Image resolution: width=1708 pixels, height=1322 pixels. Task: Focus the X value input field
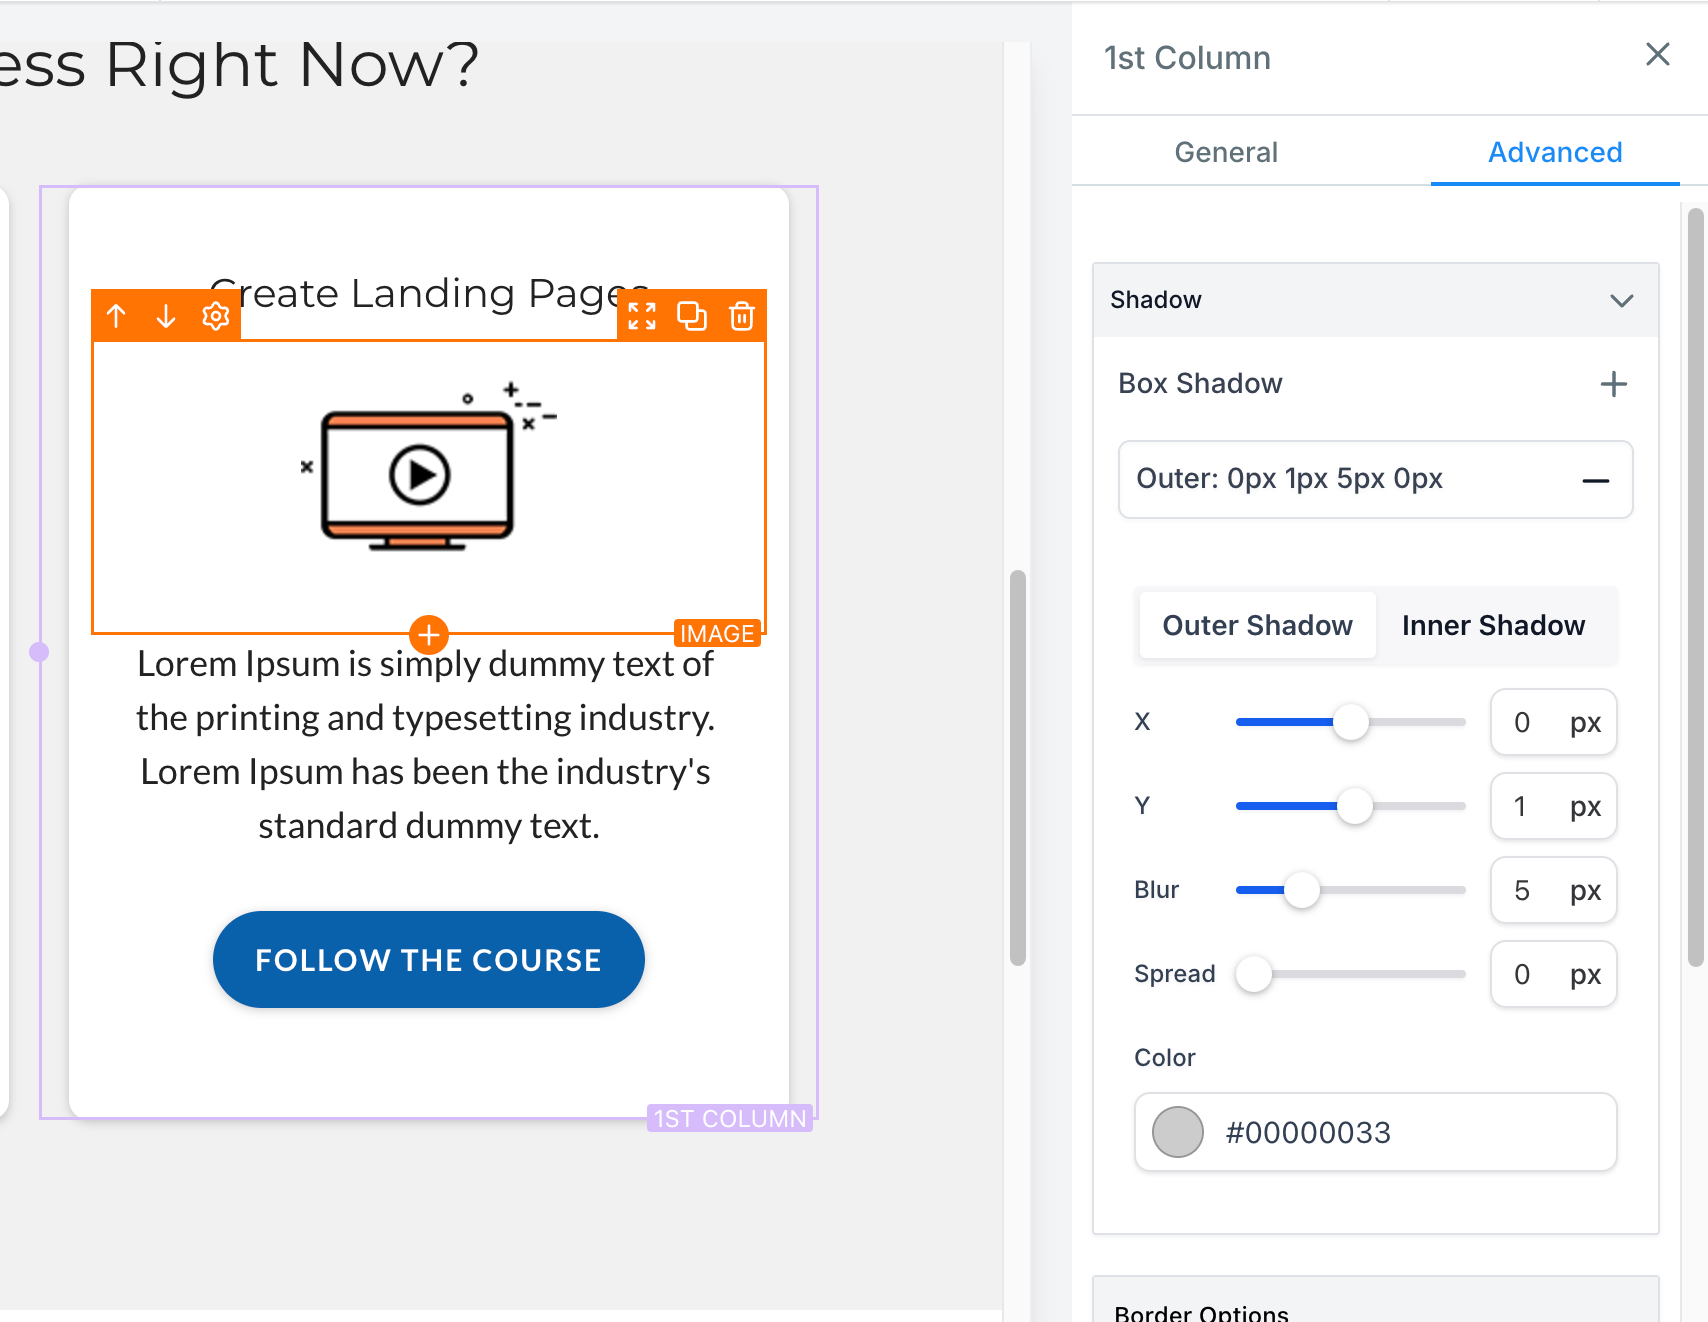click(x=1554, y=722)
